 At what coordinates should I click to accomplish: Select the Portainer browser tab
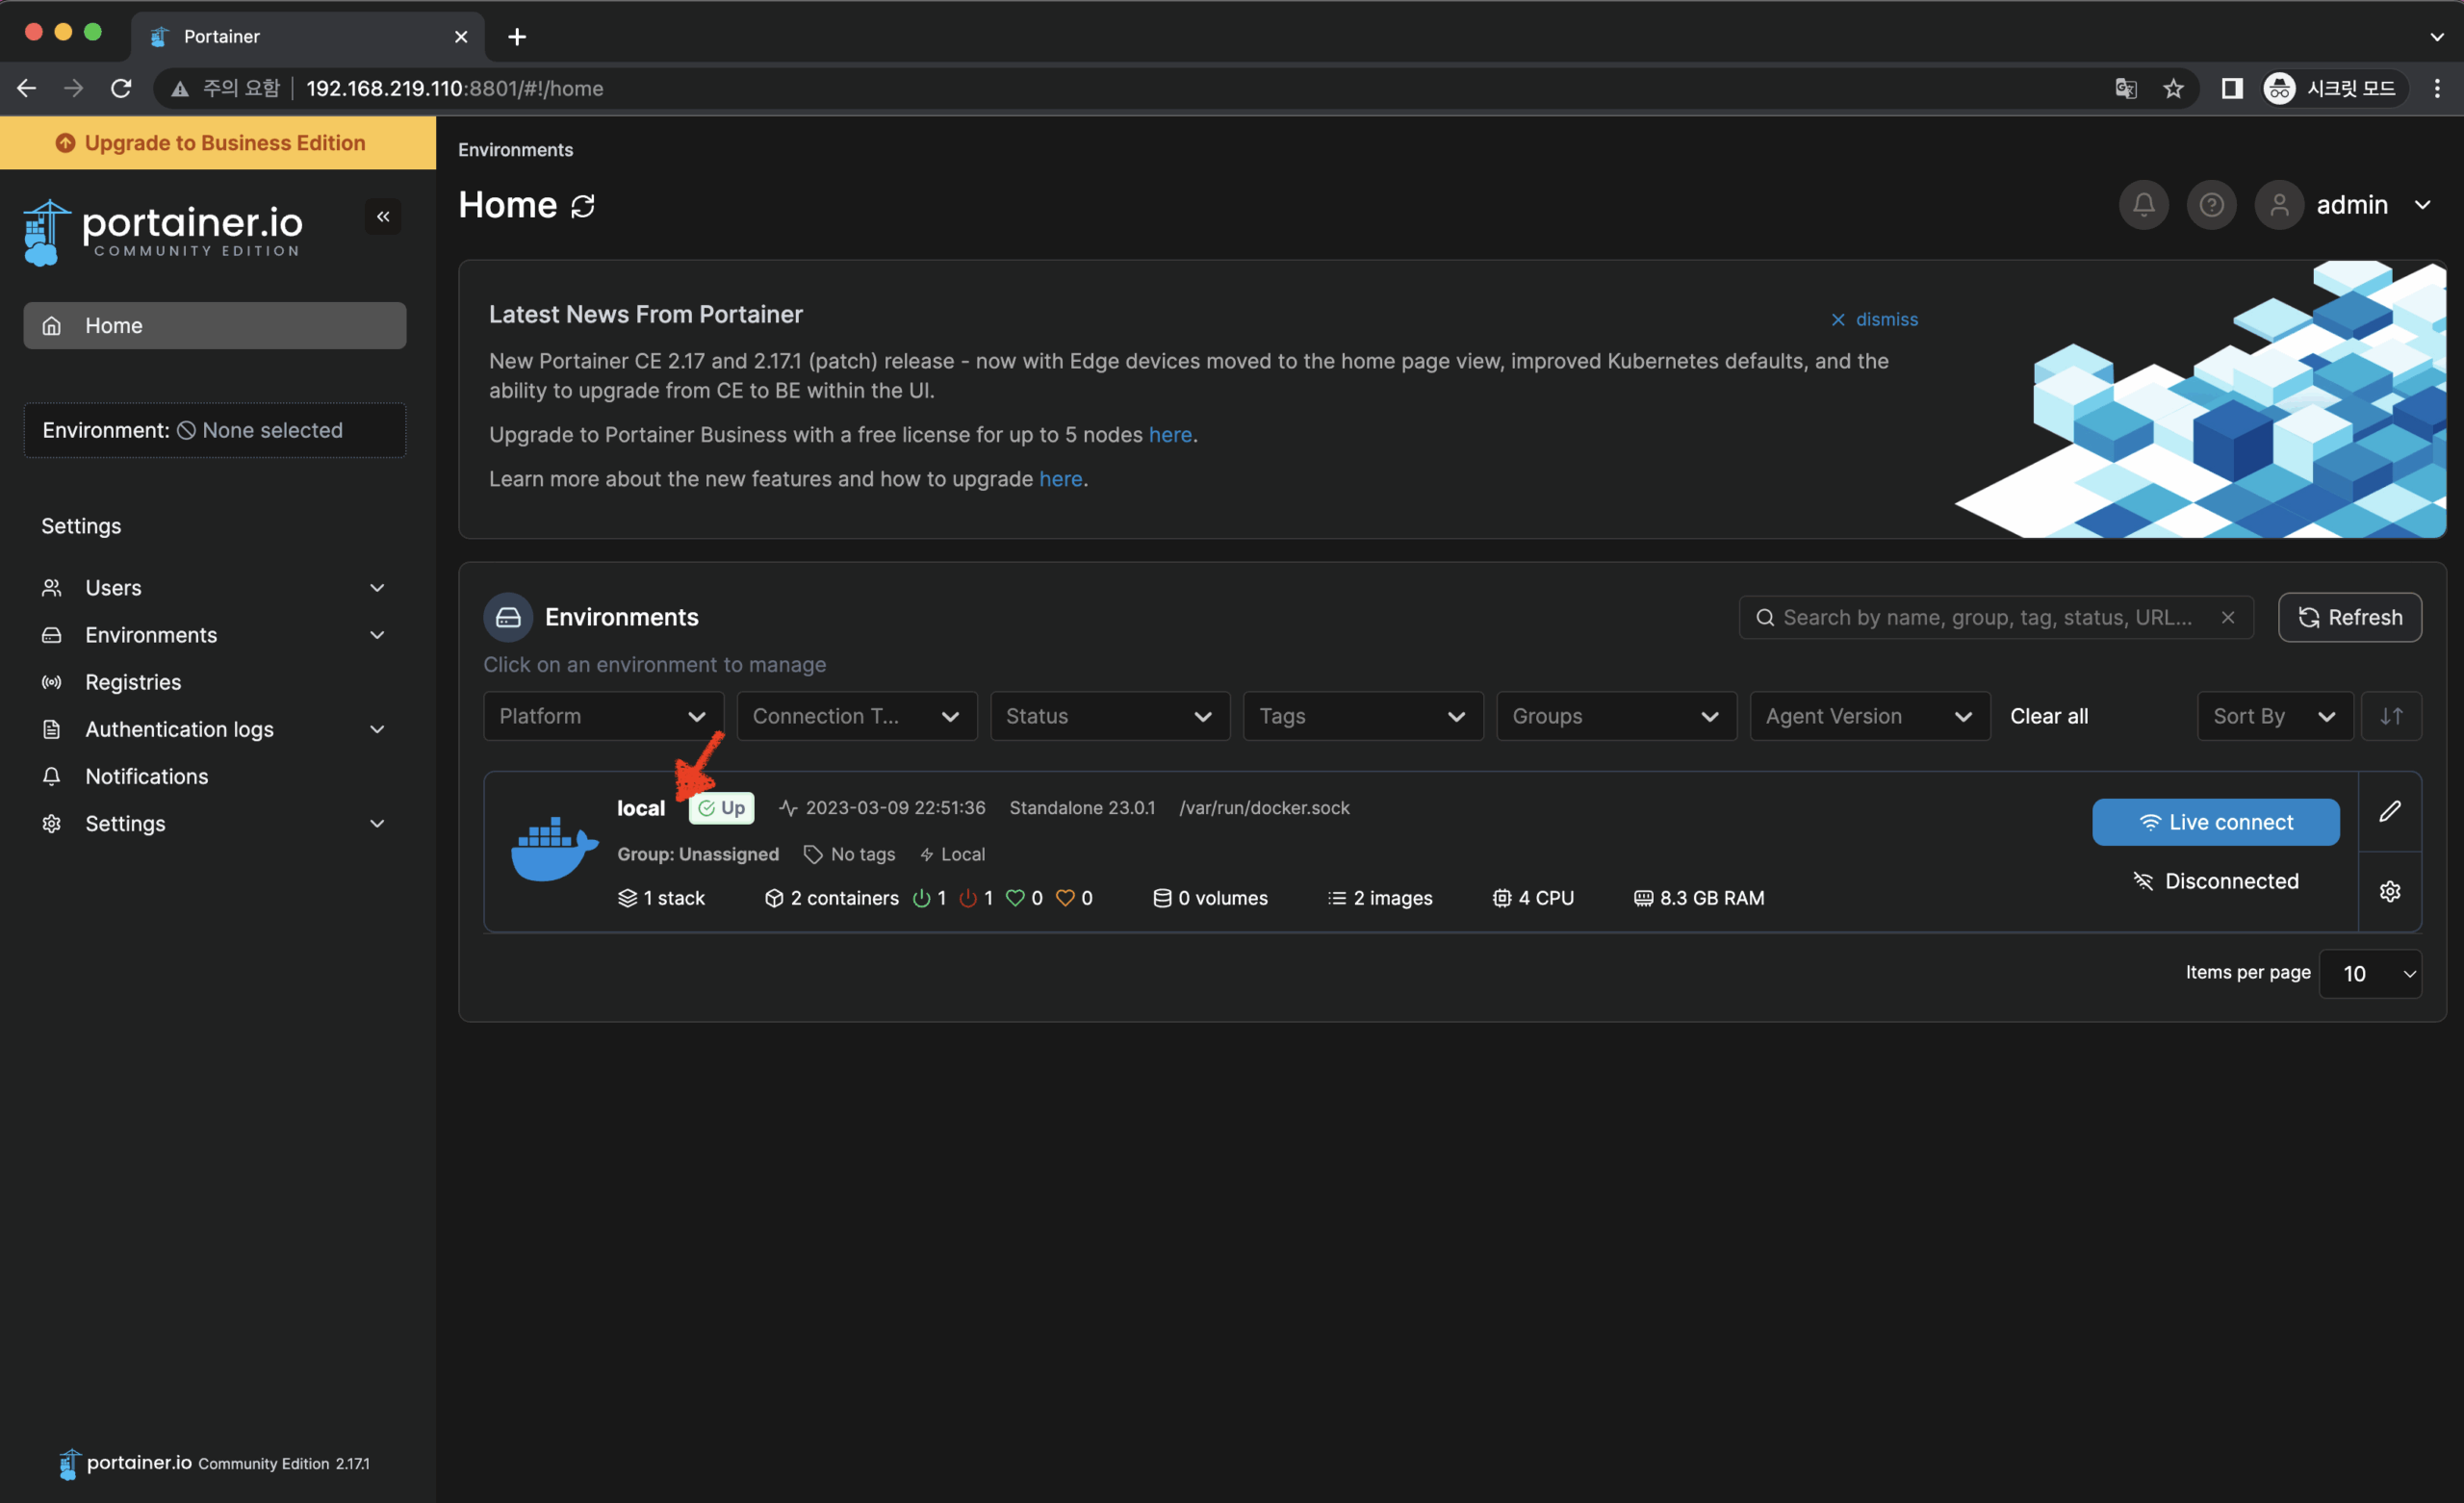(x=307, y=37)
